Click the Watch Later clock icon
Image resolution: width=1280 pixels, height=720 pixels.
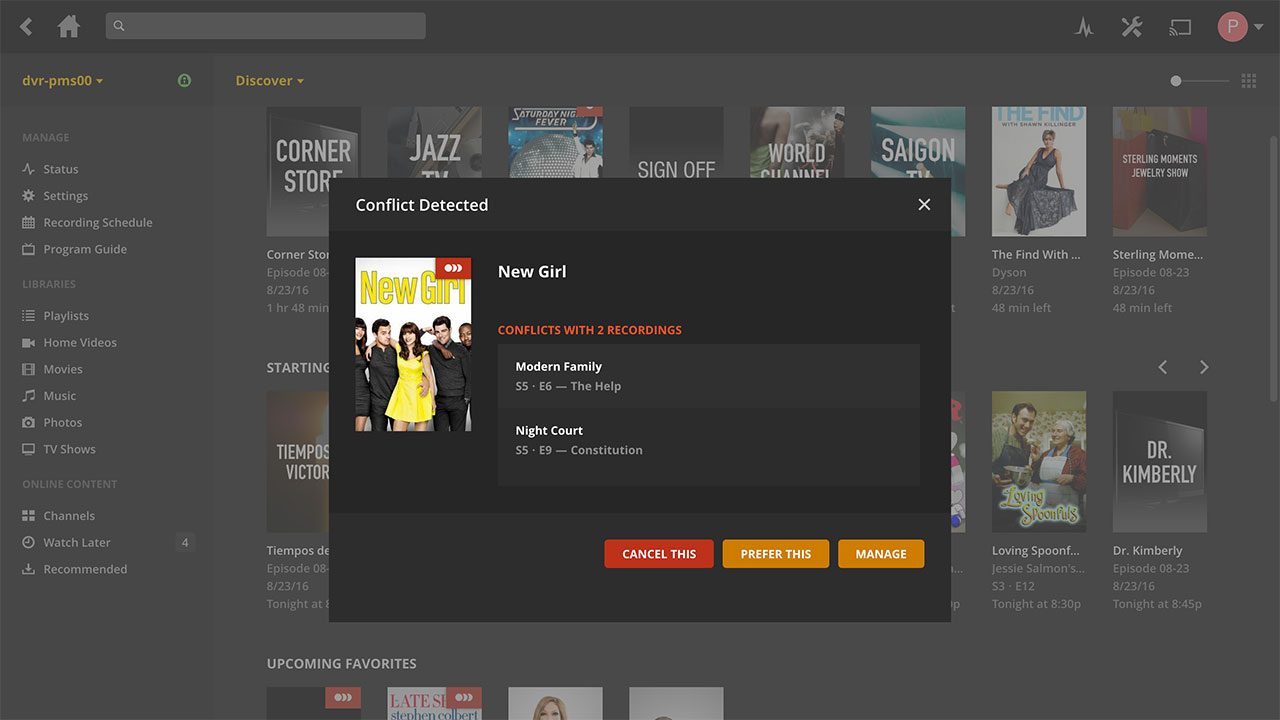point(29,542)
